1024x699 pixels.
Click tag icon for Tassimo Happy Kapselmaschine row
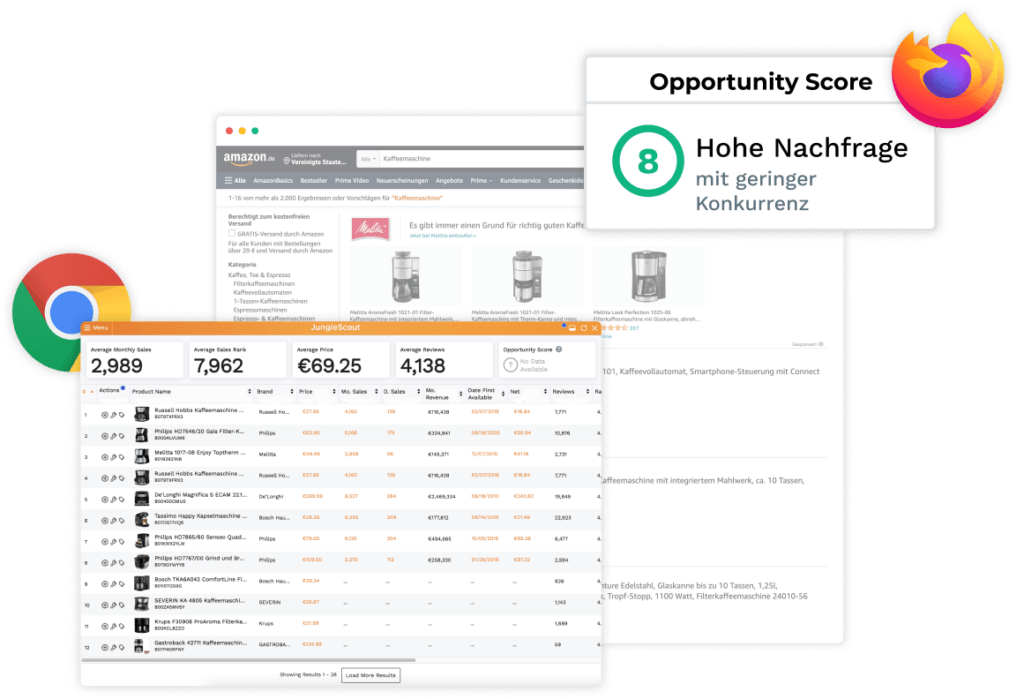[121, 521]
